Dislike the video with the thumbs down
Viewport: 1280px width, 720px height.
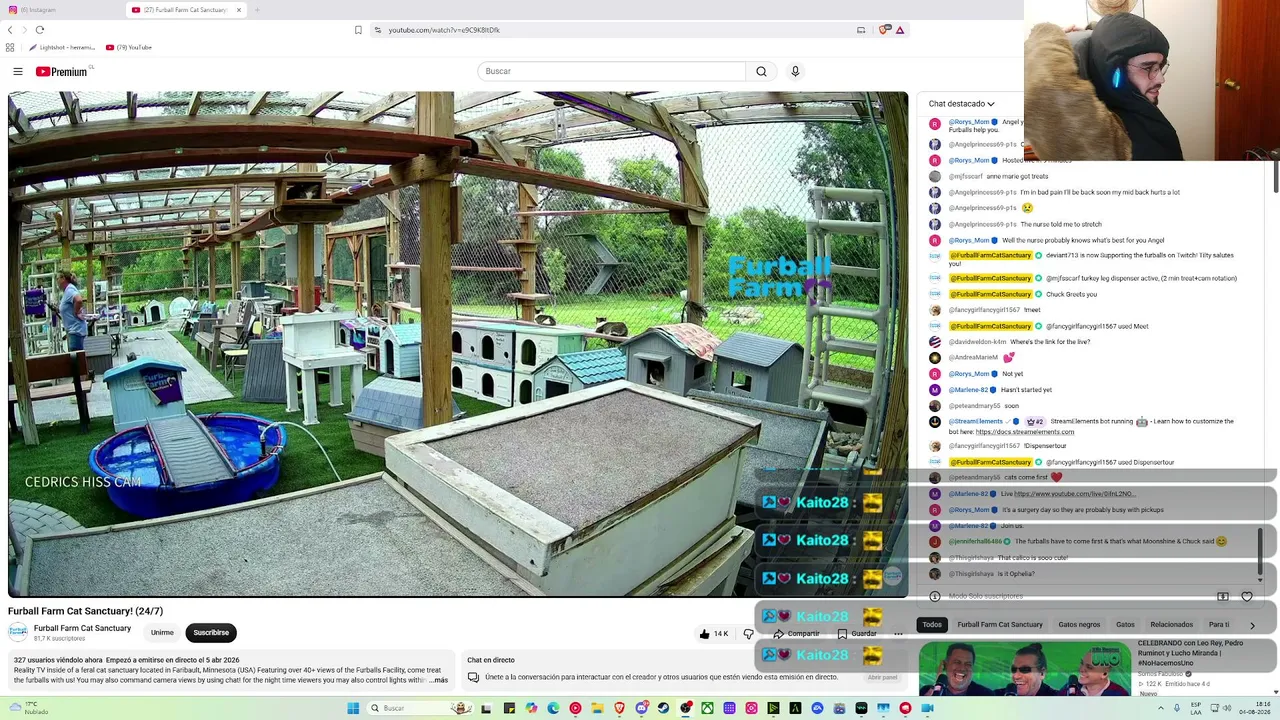click(x=748, y=634)
